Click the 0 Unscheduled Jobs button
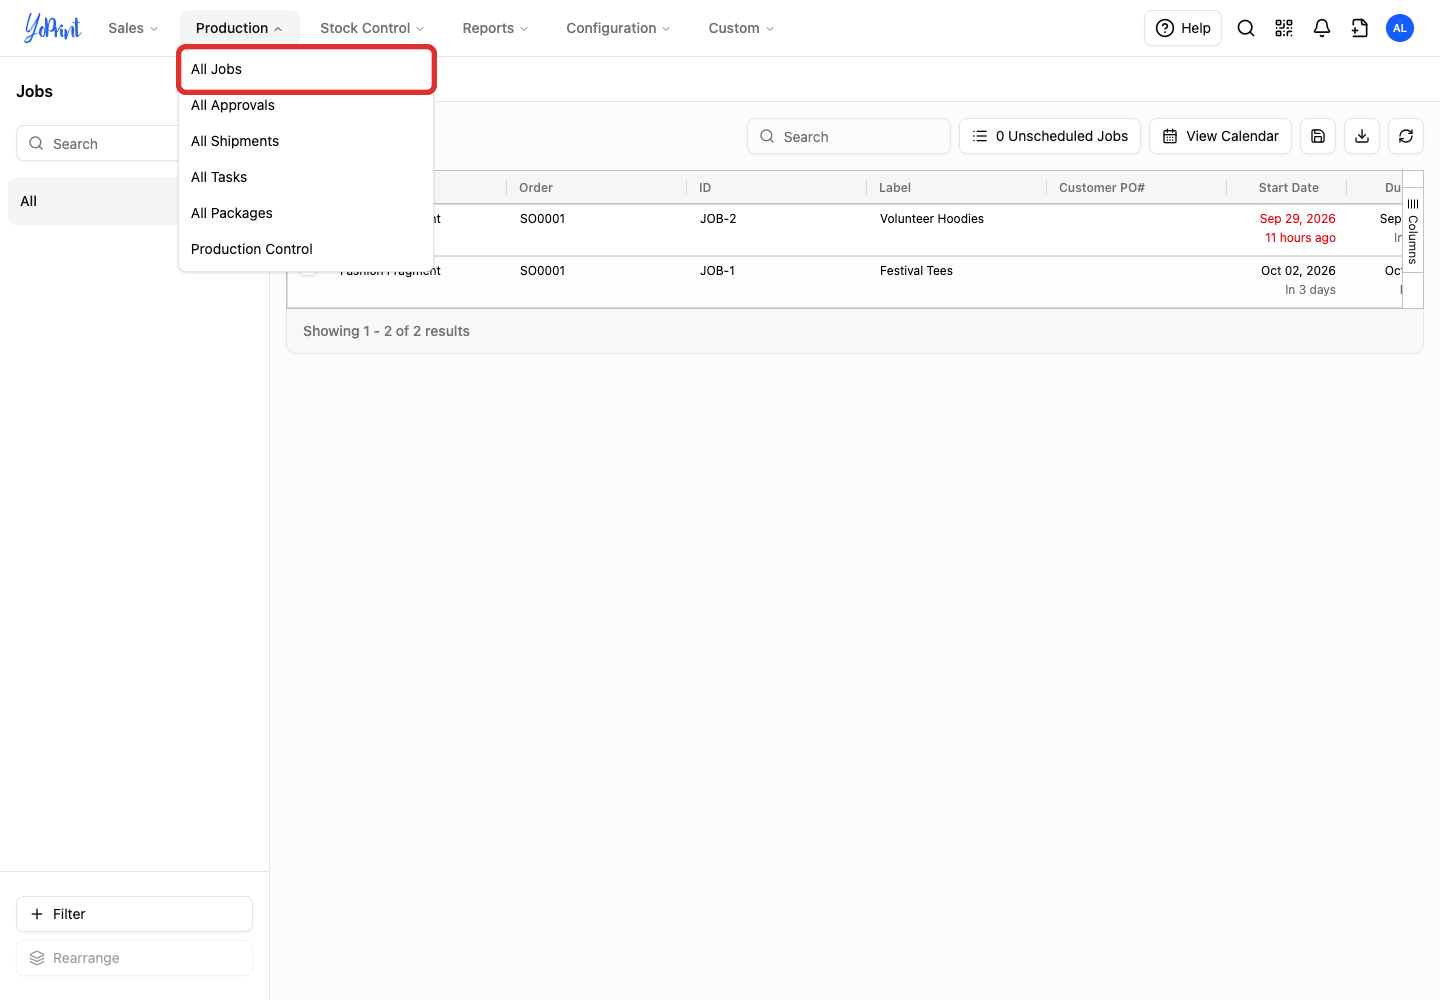This screenshot has width=1440, height=1000. point(1050,136)
